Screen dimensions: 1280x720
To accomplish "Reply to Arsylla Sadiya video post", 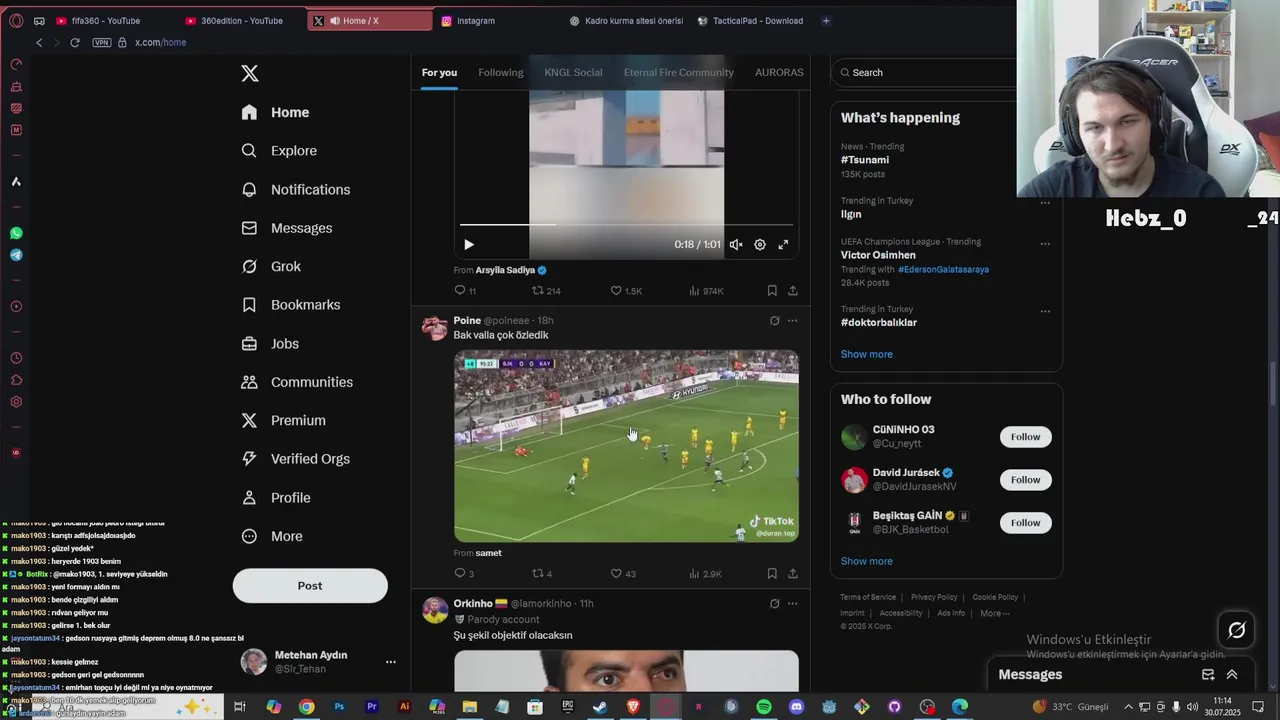I will (x=465, y=291).
